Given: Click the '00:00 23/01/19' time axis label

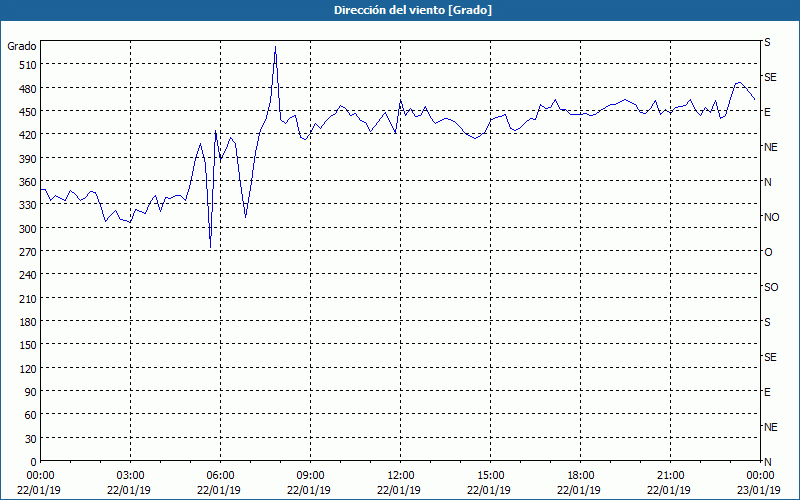Looking at the screenshot, I should click(759, 483).
